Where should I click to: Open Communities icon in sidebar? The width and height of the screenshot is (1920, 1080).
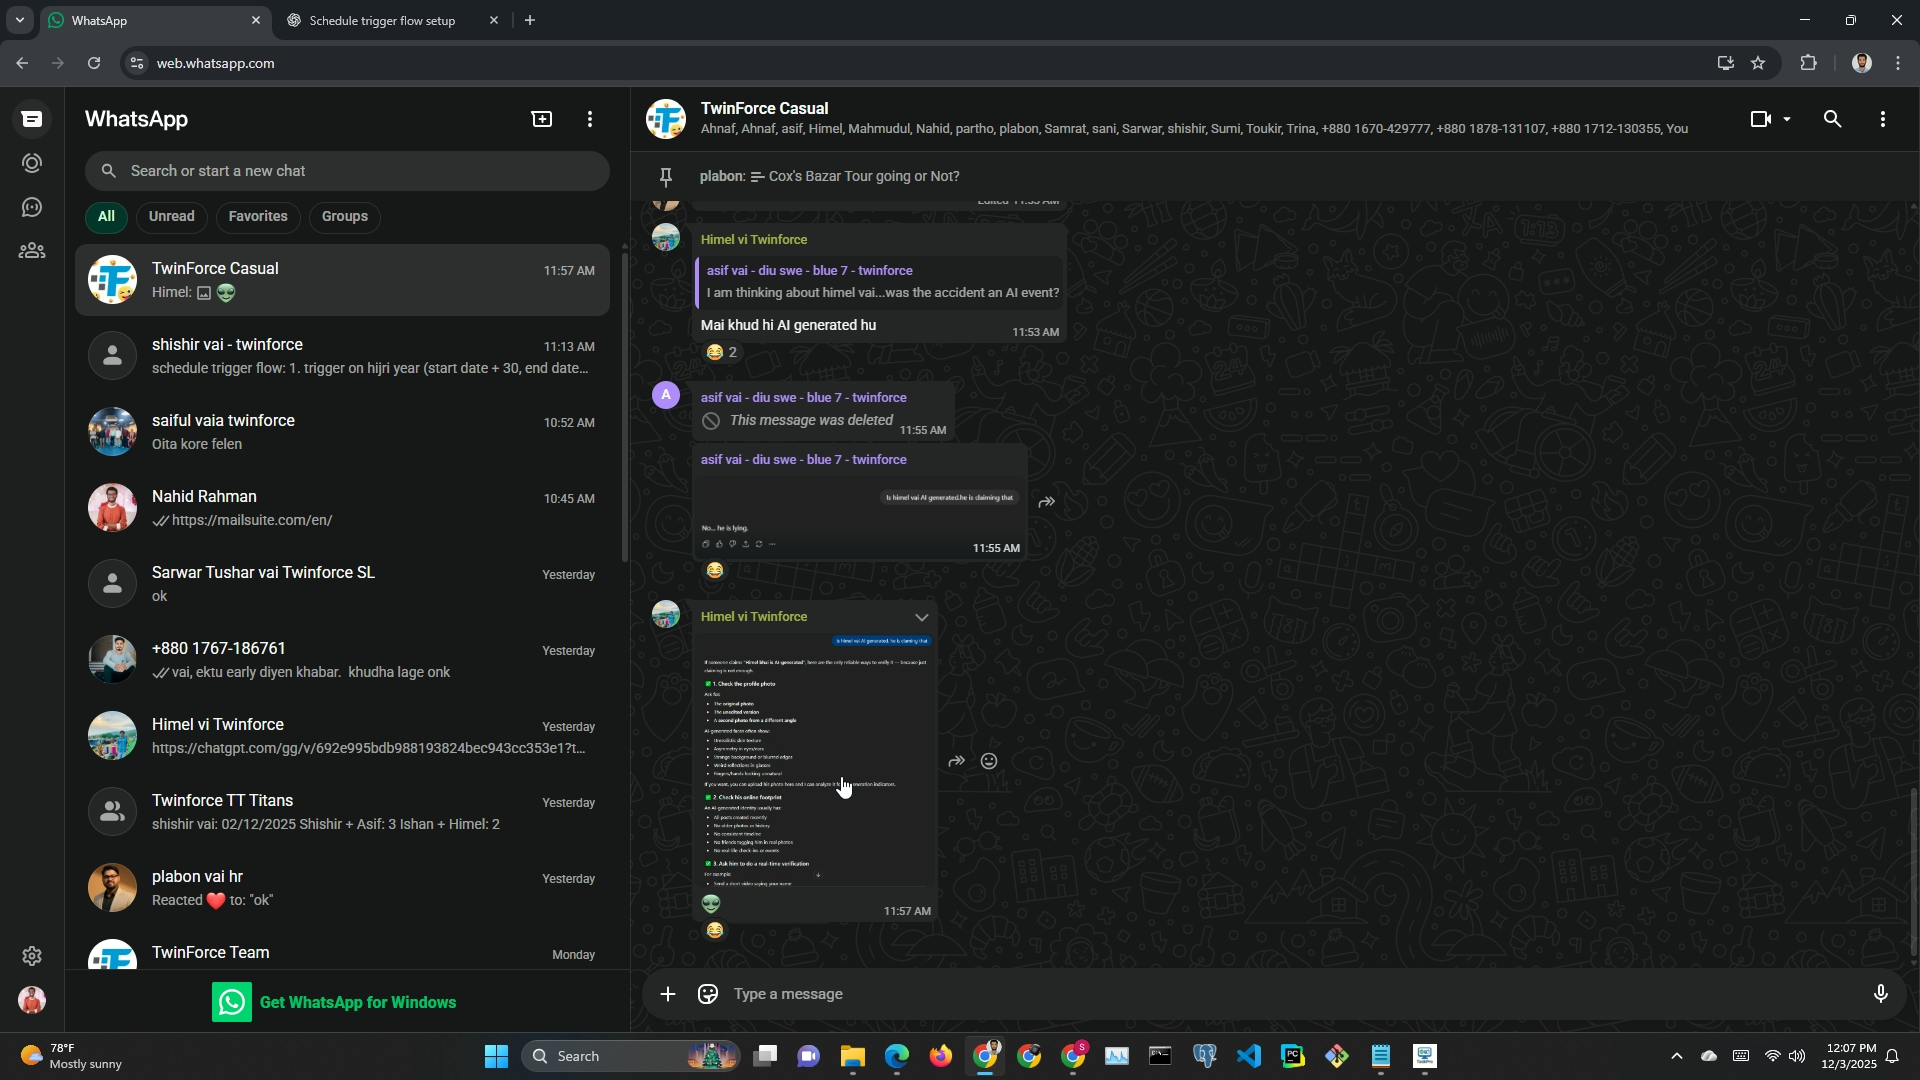[x=32, y=251]
